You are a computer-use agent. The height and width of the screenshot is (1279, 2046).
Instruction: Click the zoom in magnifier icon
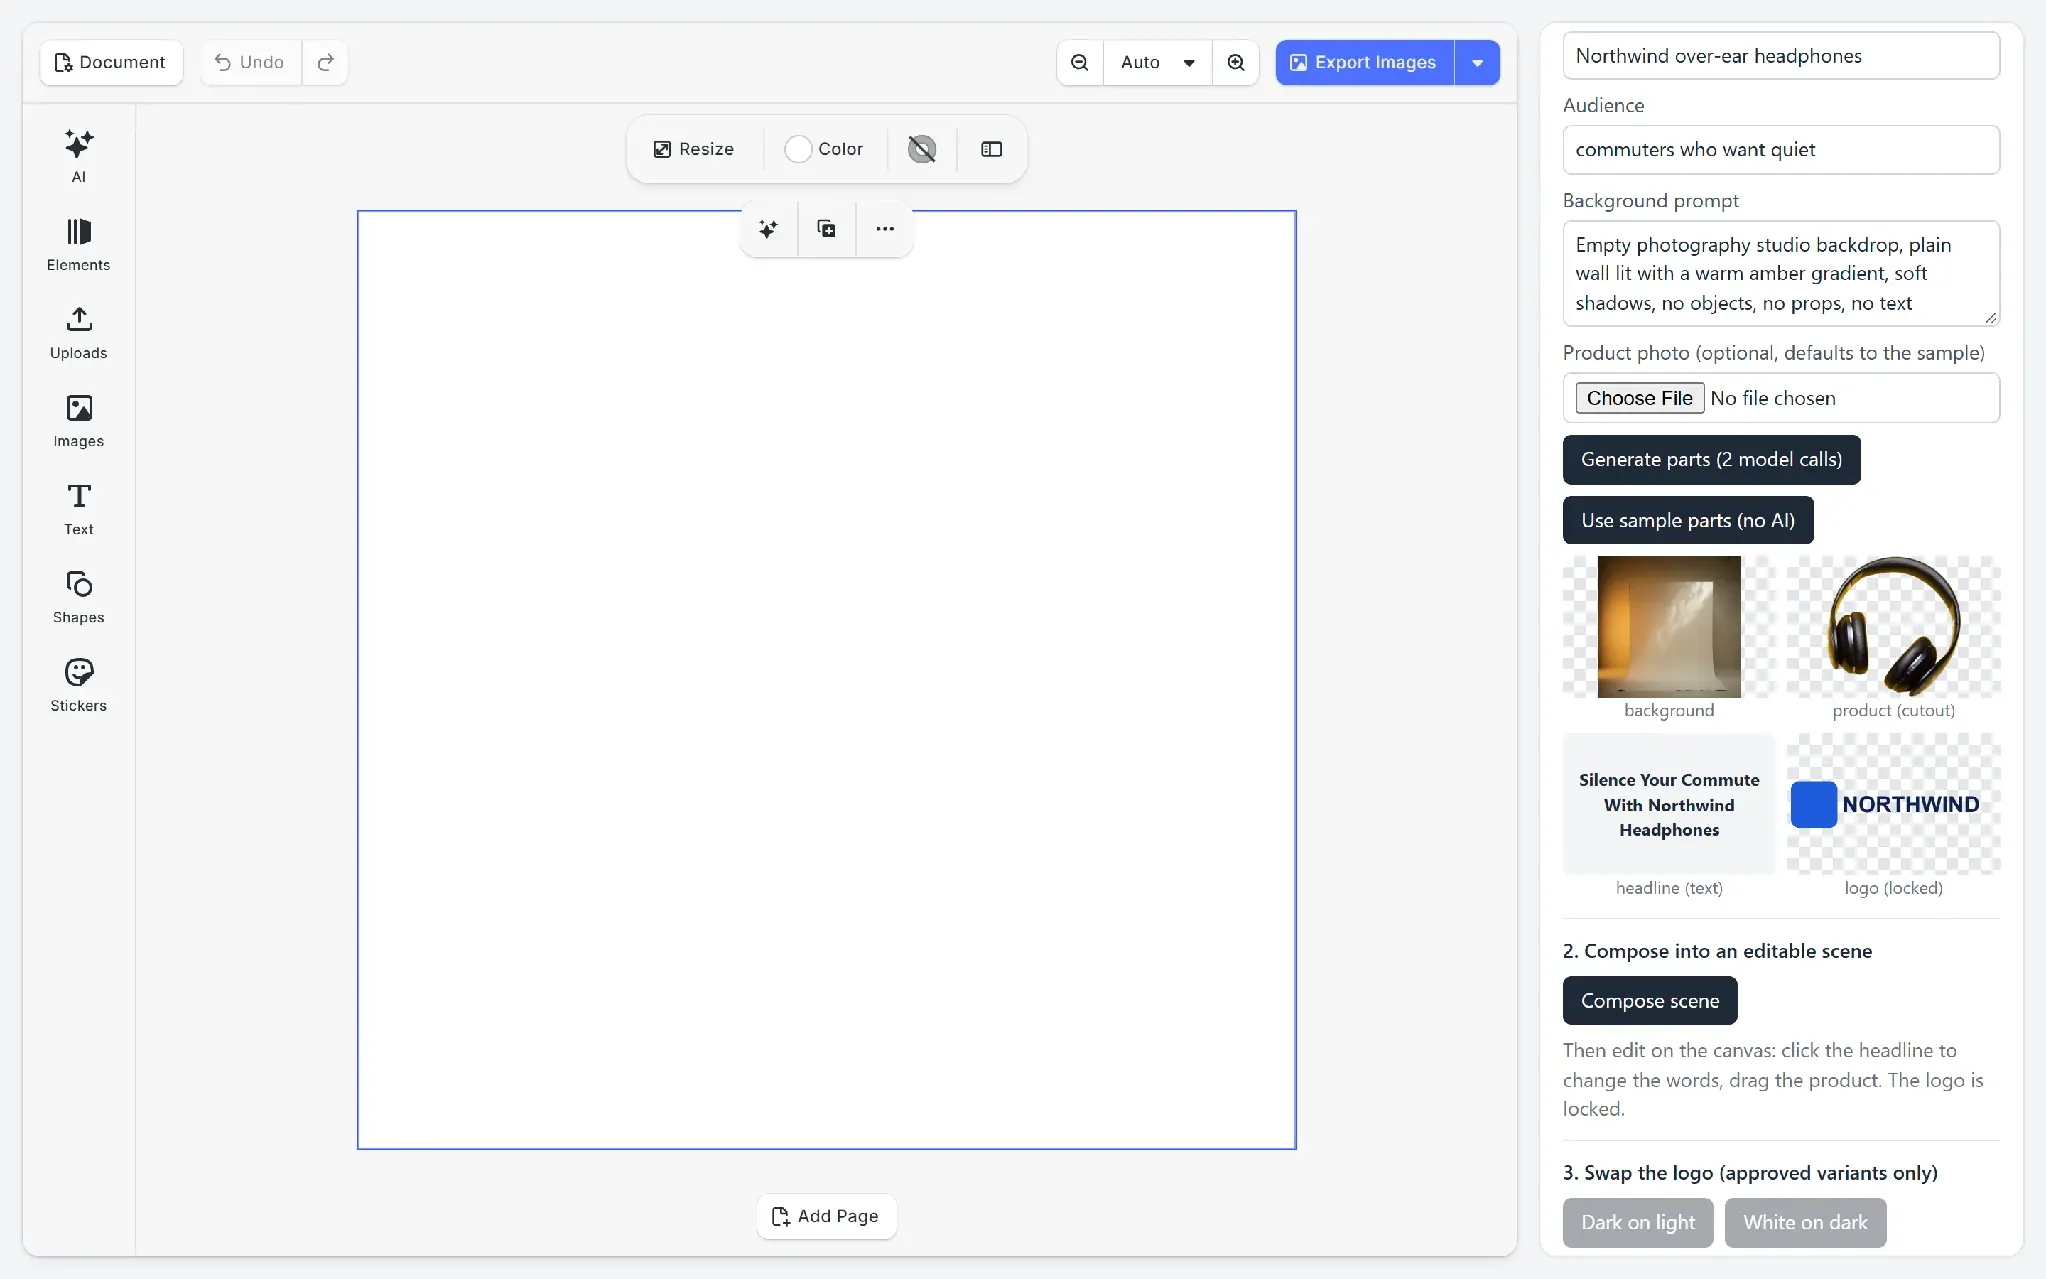[1236, 62]
